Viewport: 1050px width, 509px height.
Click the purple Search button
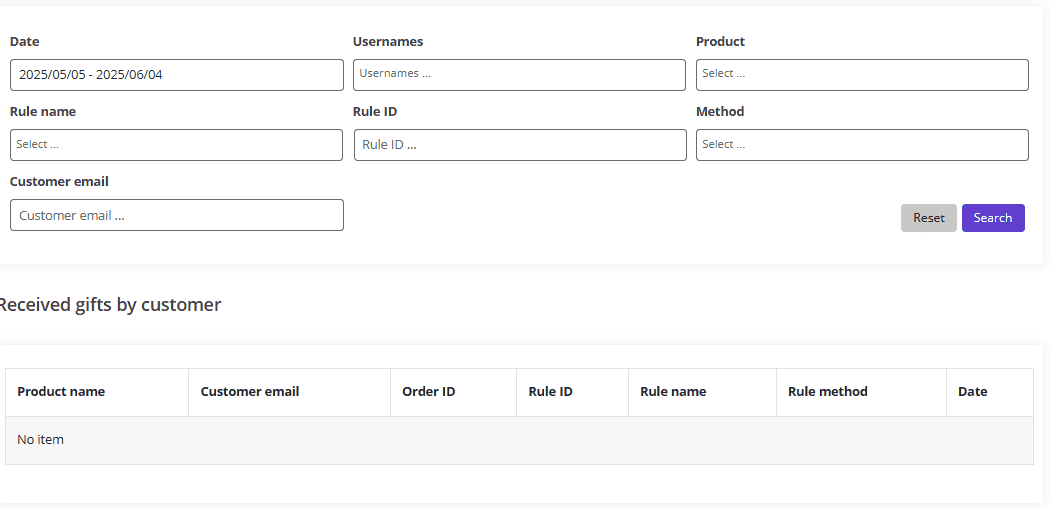(992, 218)
